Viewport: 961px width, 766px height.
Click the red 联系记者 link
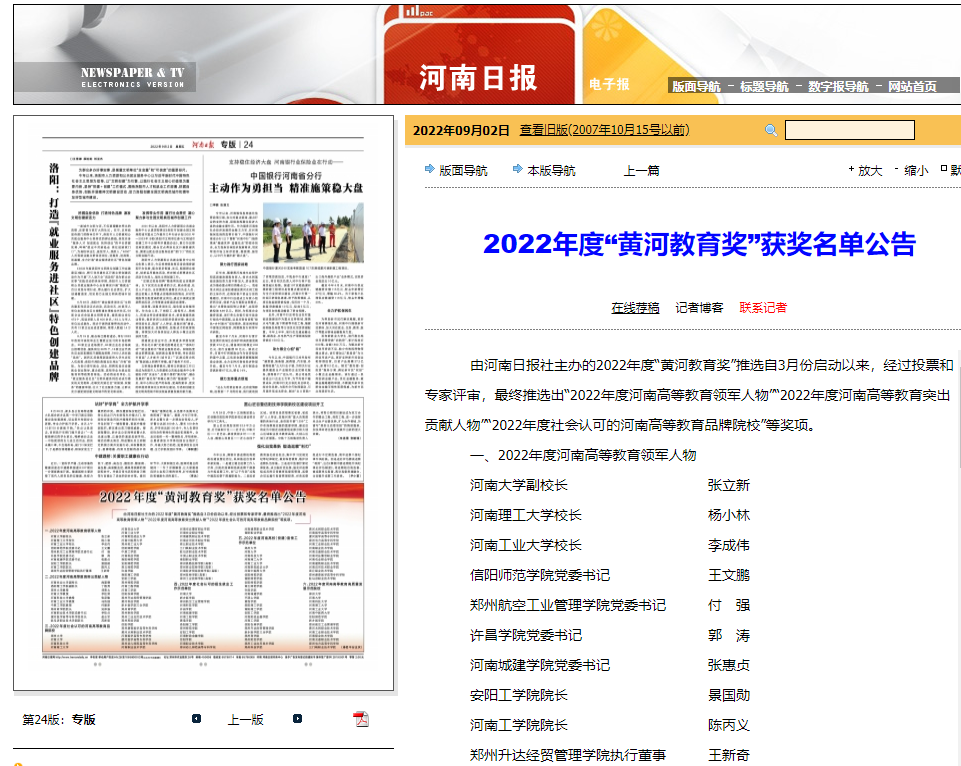pyautogui.click(x=763, y=307)
